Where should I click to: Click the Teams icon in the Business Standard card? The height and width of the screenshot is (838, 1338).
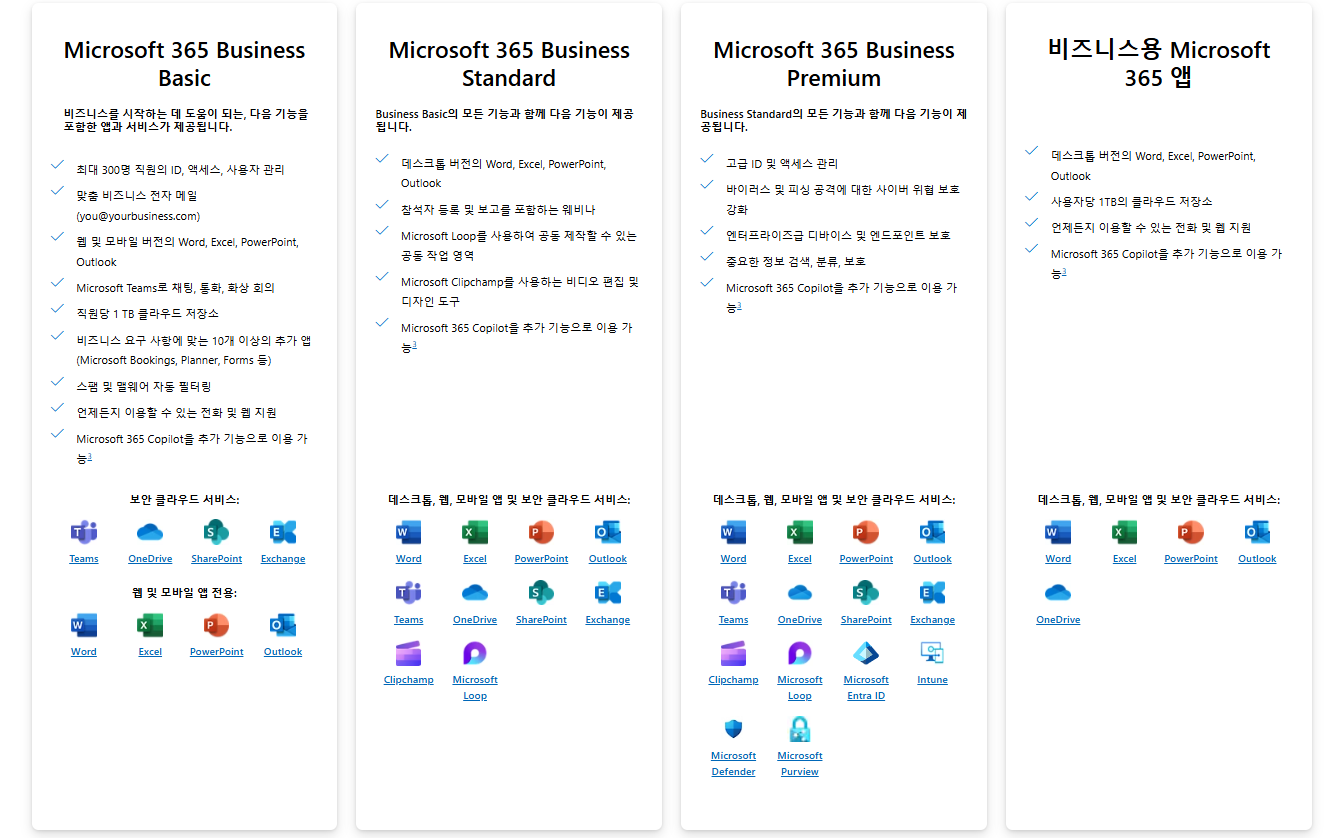(x=409, y=593)
